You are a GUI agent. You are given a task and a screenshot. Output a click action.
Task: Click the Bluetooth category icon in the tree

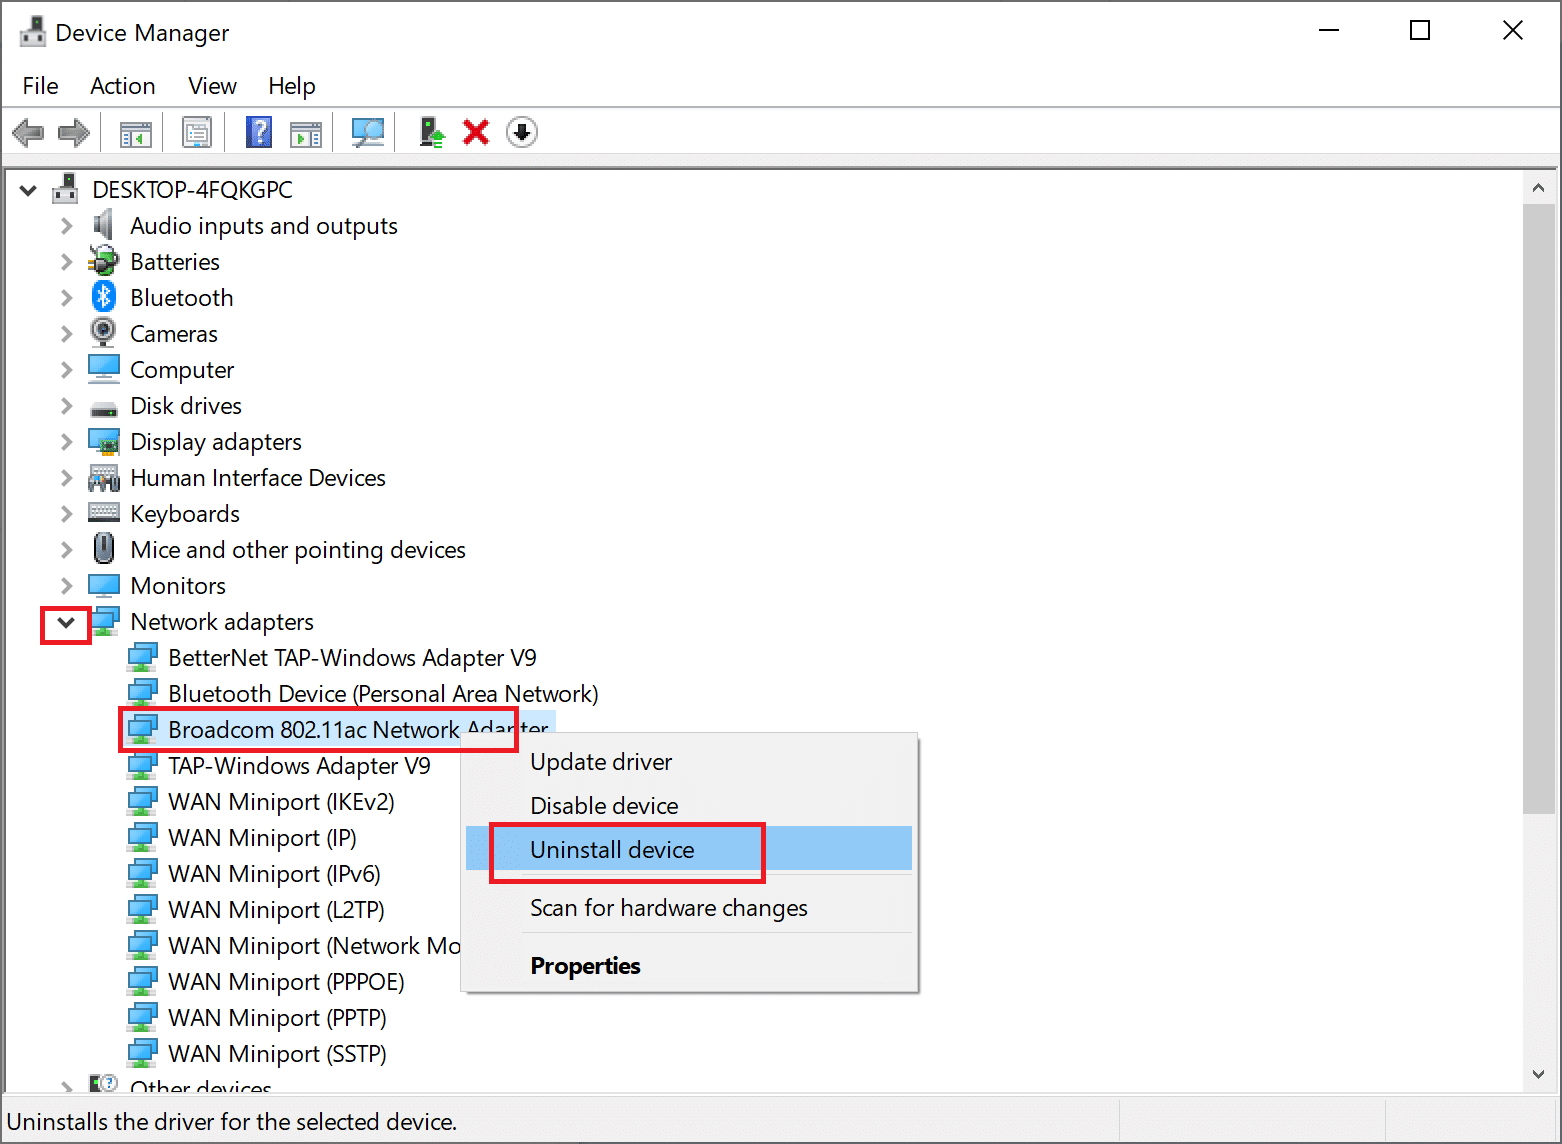[104, 297]
